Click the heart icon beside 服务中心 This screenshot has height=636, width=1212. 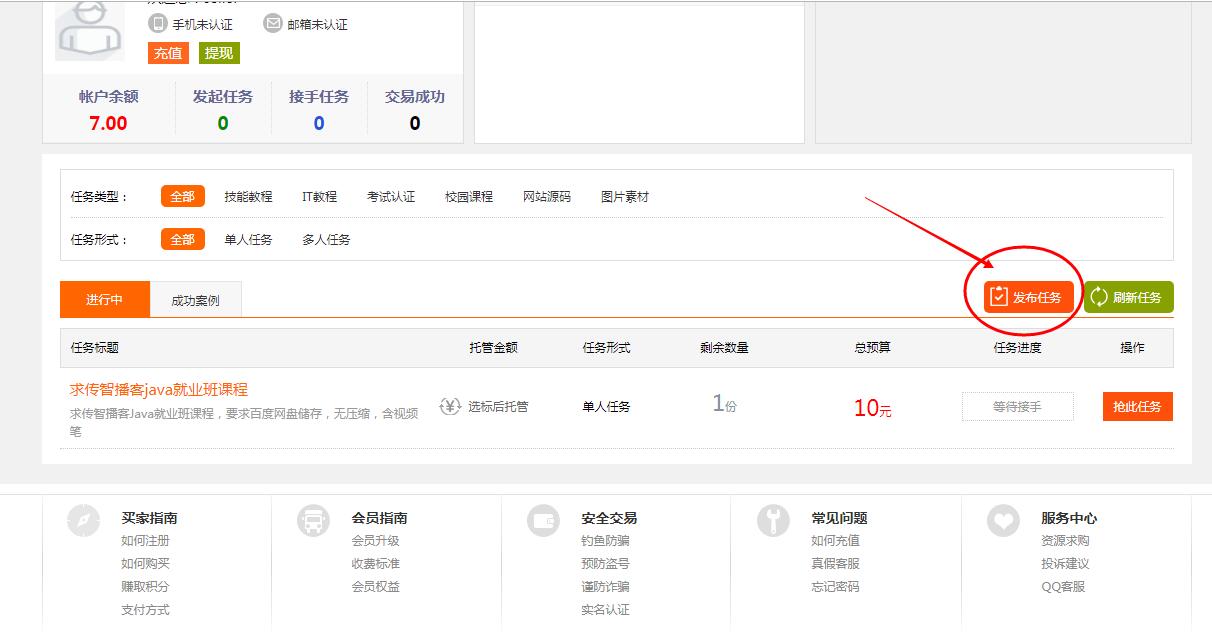tap(1003, 521)
